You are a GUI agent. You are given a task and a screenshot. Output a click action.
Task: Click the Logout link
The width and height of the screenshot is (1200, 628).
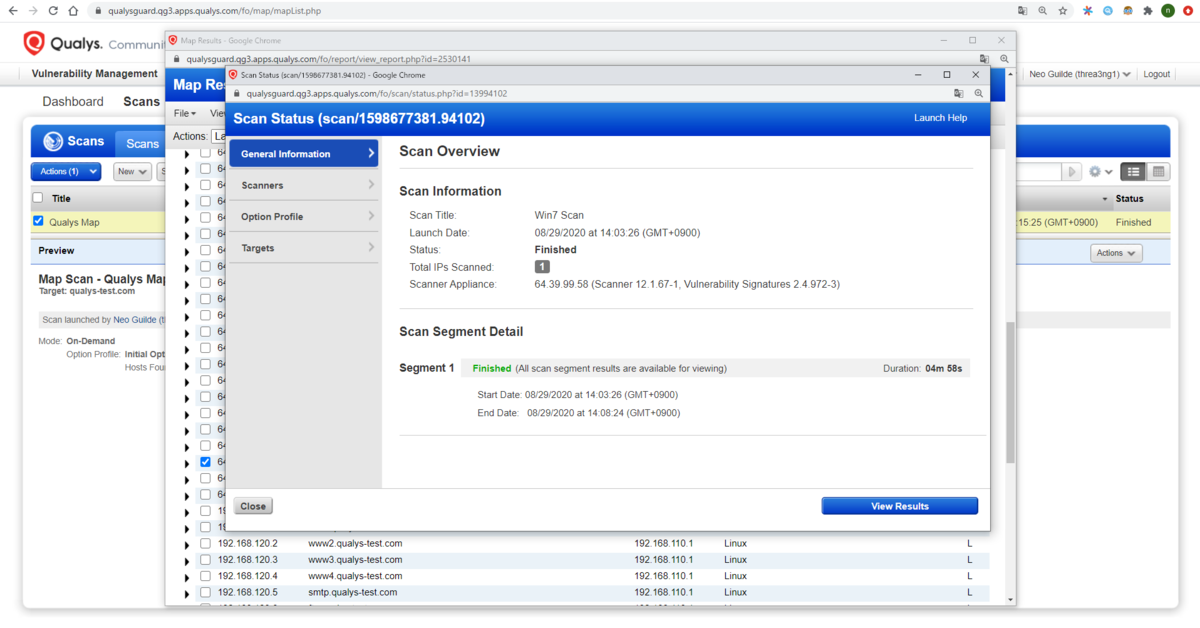click(x=1157, y=74)
